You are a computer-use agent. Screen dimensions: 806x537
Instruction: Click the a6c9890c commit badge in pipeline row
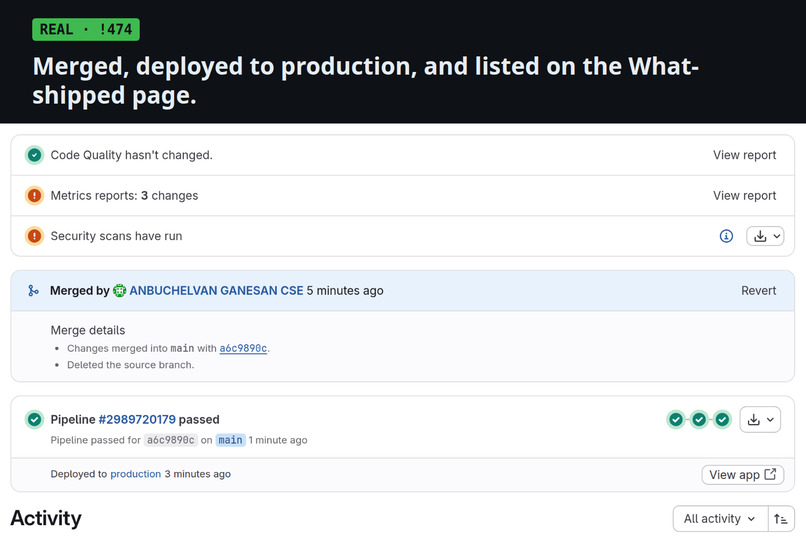[171, 440]
